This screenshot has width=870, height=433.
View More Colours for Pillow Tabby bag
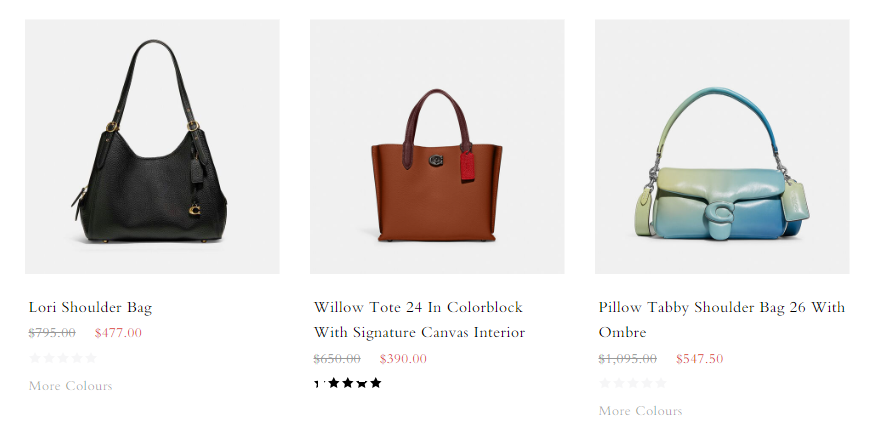tap(640, 411)
